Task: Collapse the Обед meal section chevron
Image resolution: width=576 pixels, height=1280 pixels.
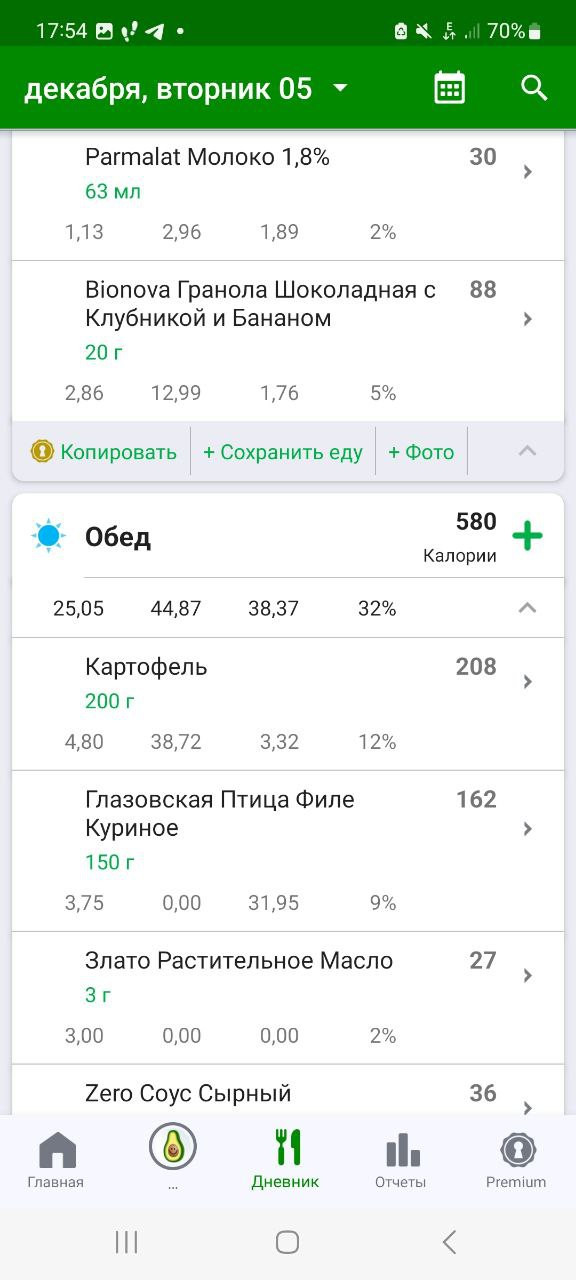Action: 528,607
